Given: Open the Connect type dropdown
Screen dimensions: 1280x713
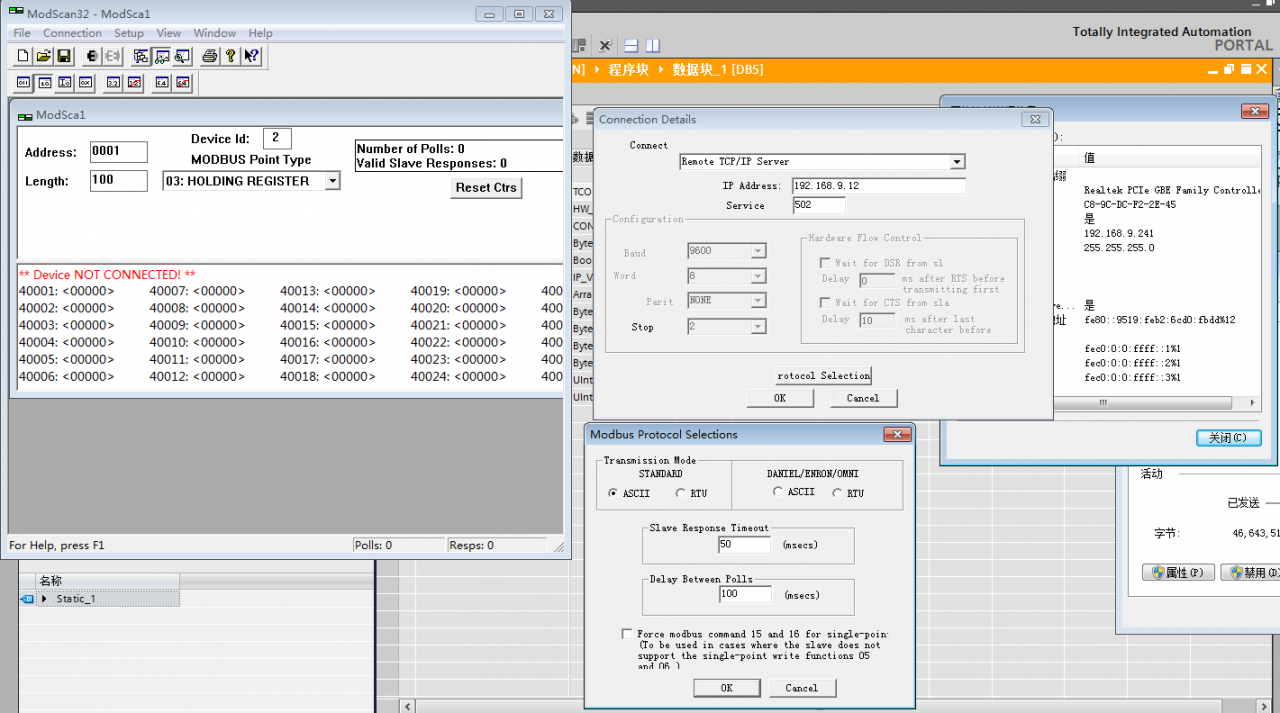Looking at the screenshot, I should click(x=957, y=162).
